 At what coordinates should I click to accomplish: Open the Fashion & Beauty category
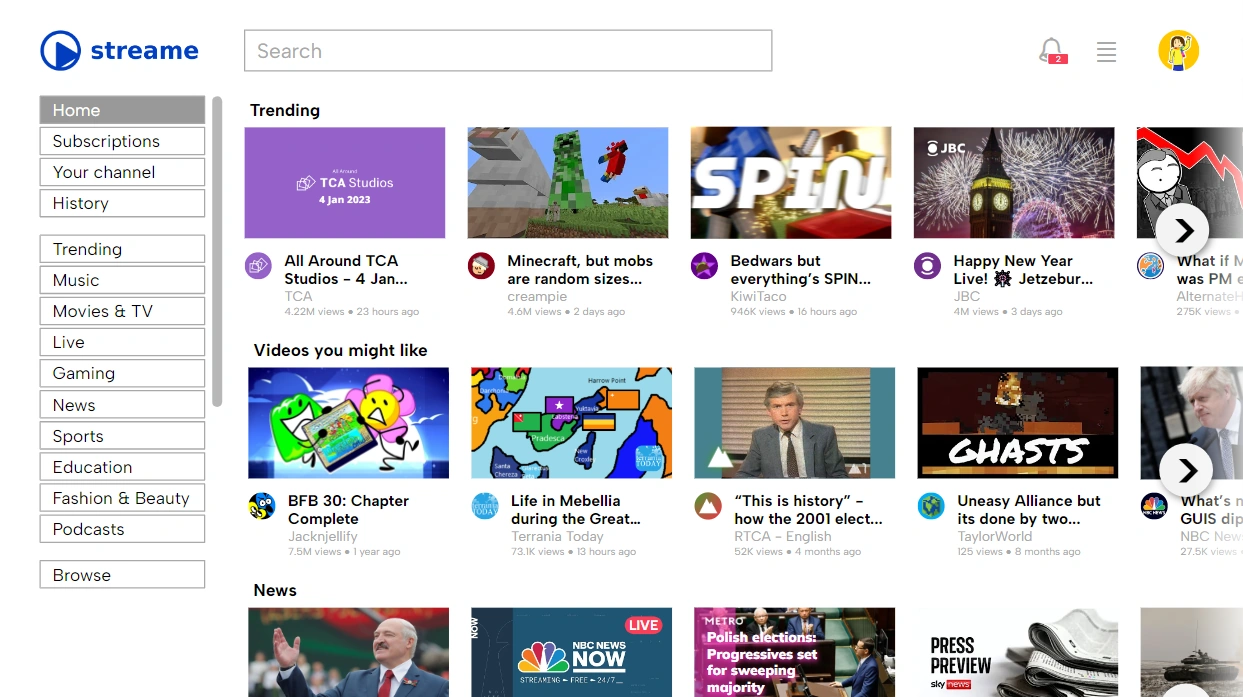(122, 498)
